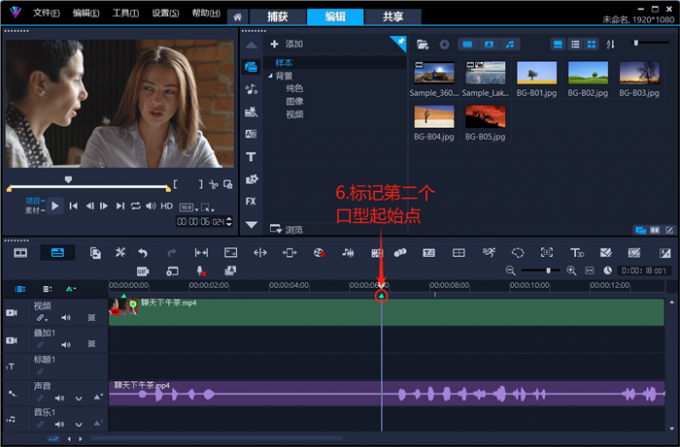Open the Sound library panel
Screen dimensions: 680x447
tap(251, 89)
